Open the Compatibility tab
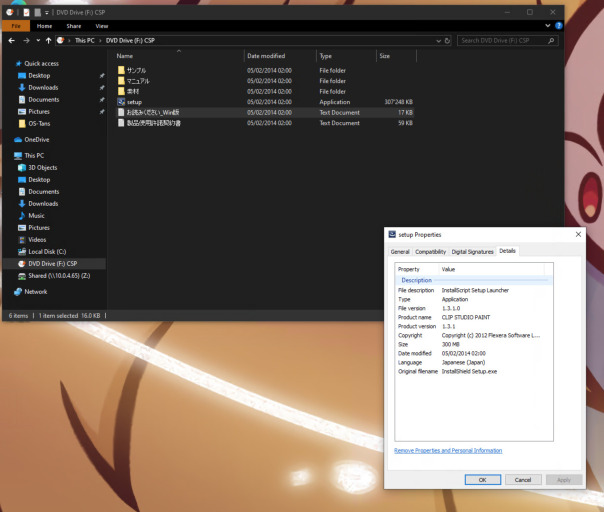The height and width of the screenshot is (512, 604). [x=430, y=251]
